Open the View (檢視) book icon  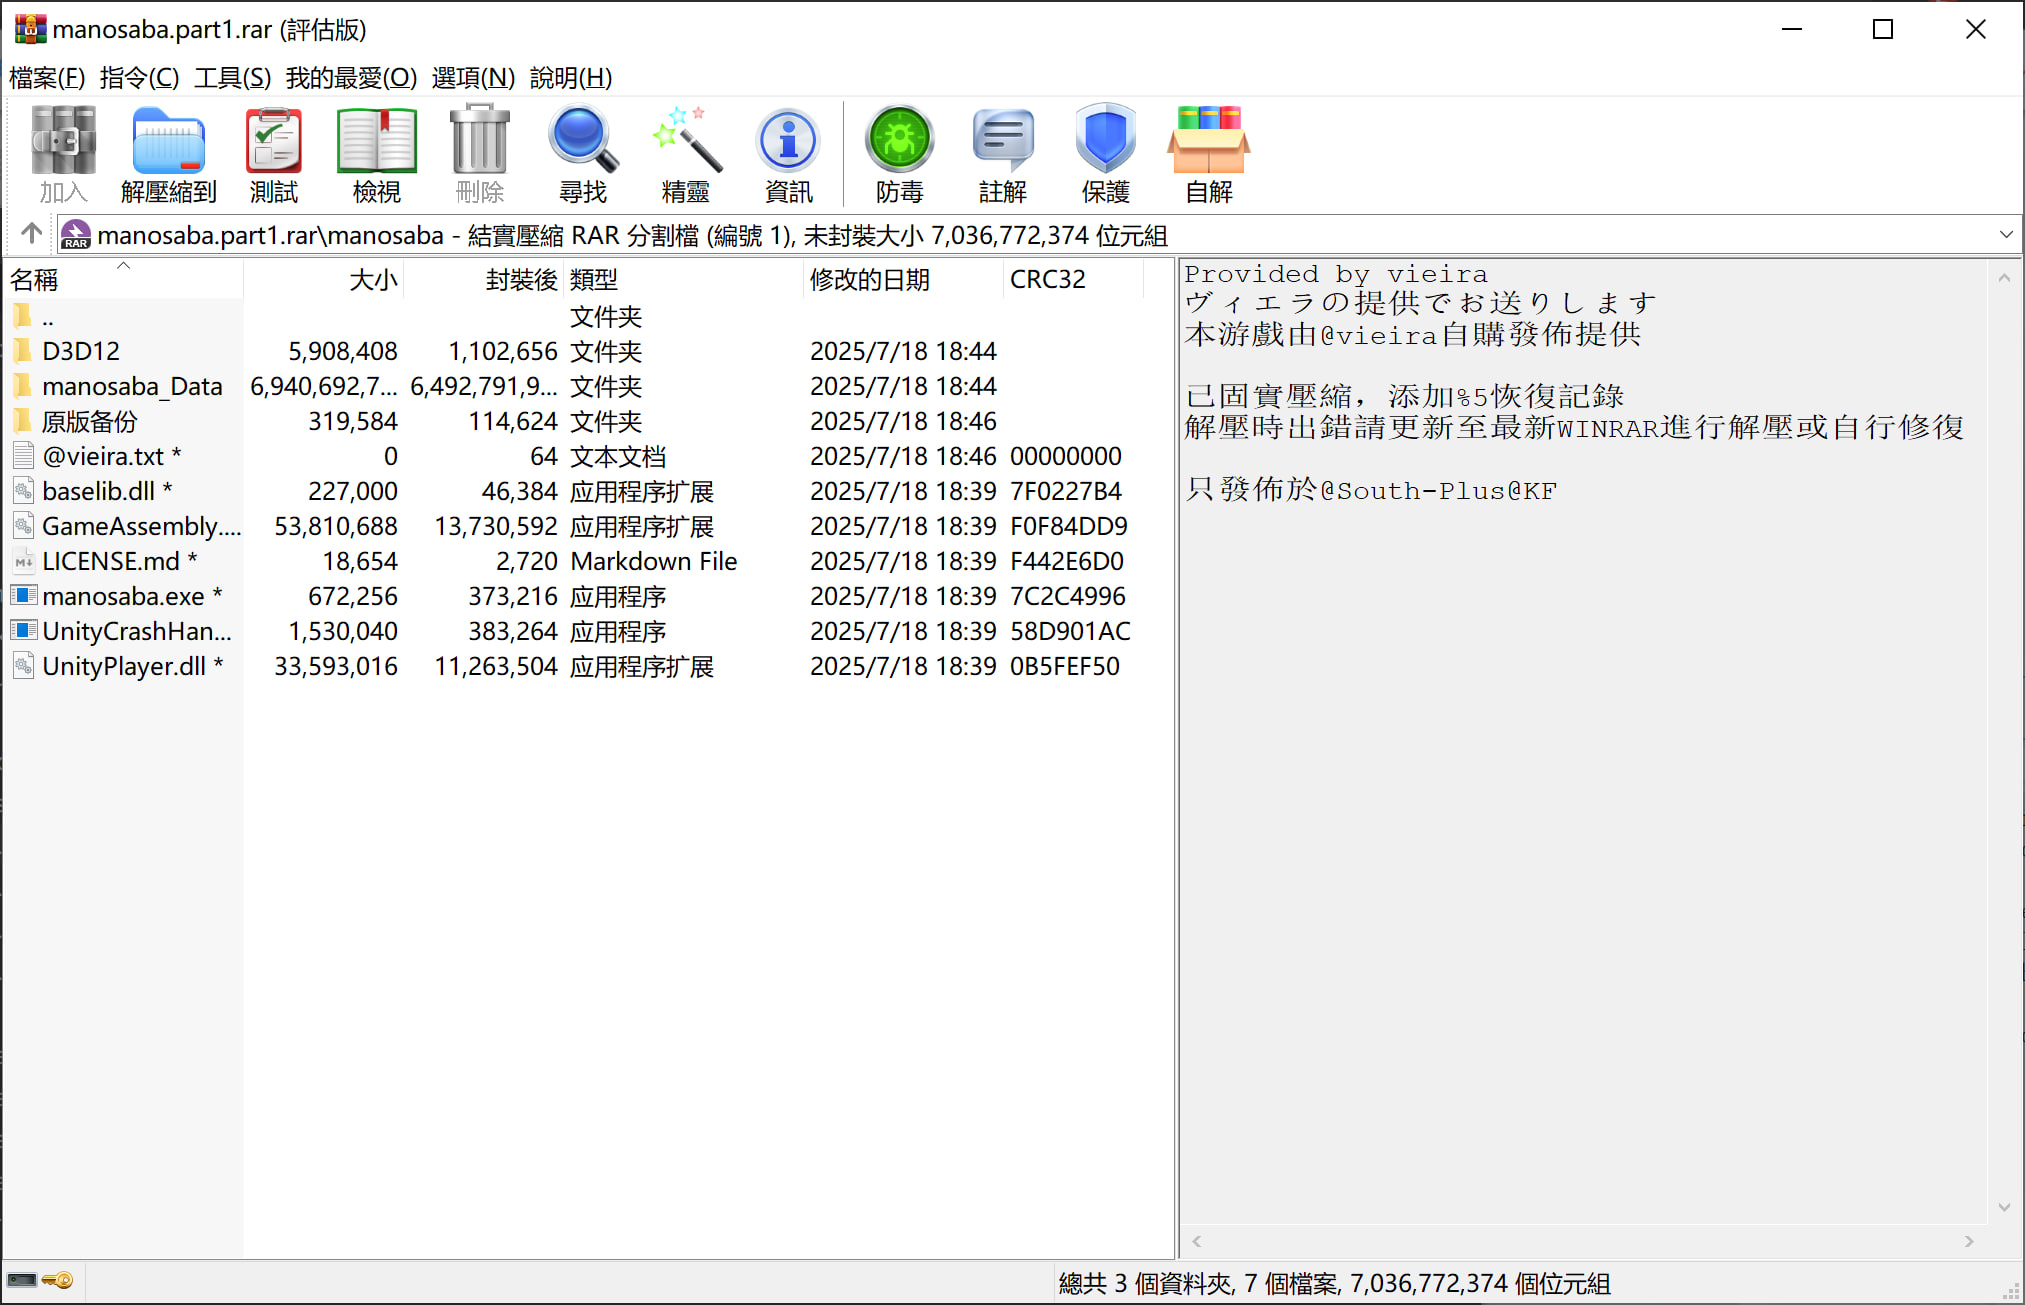point(376,153)
